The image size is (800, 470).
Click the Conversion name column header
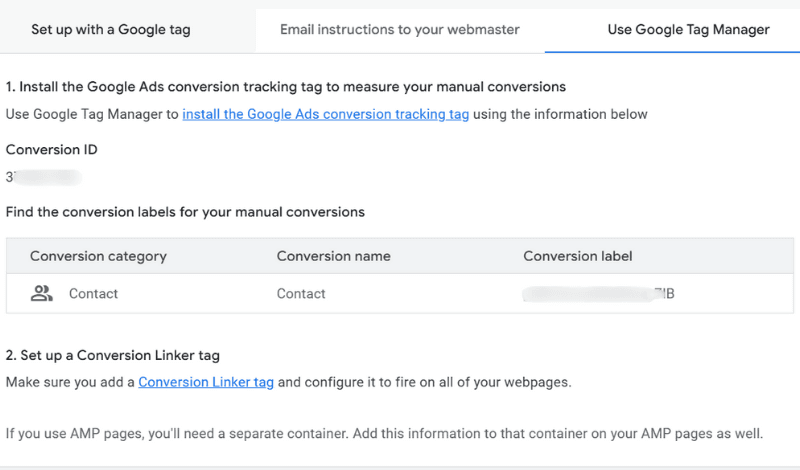click(333, 256)
